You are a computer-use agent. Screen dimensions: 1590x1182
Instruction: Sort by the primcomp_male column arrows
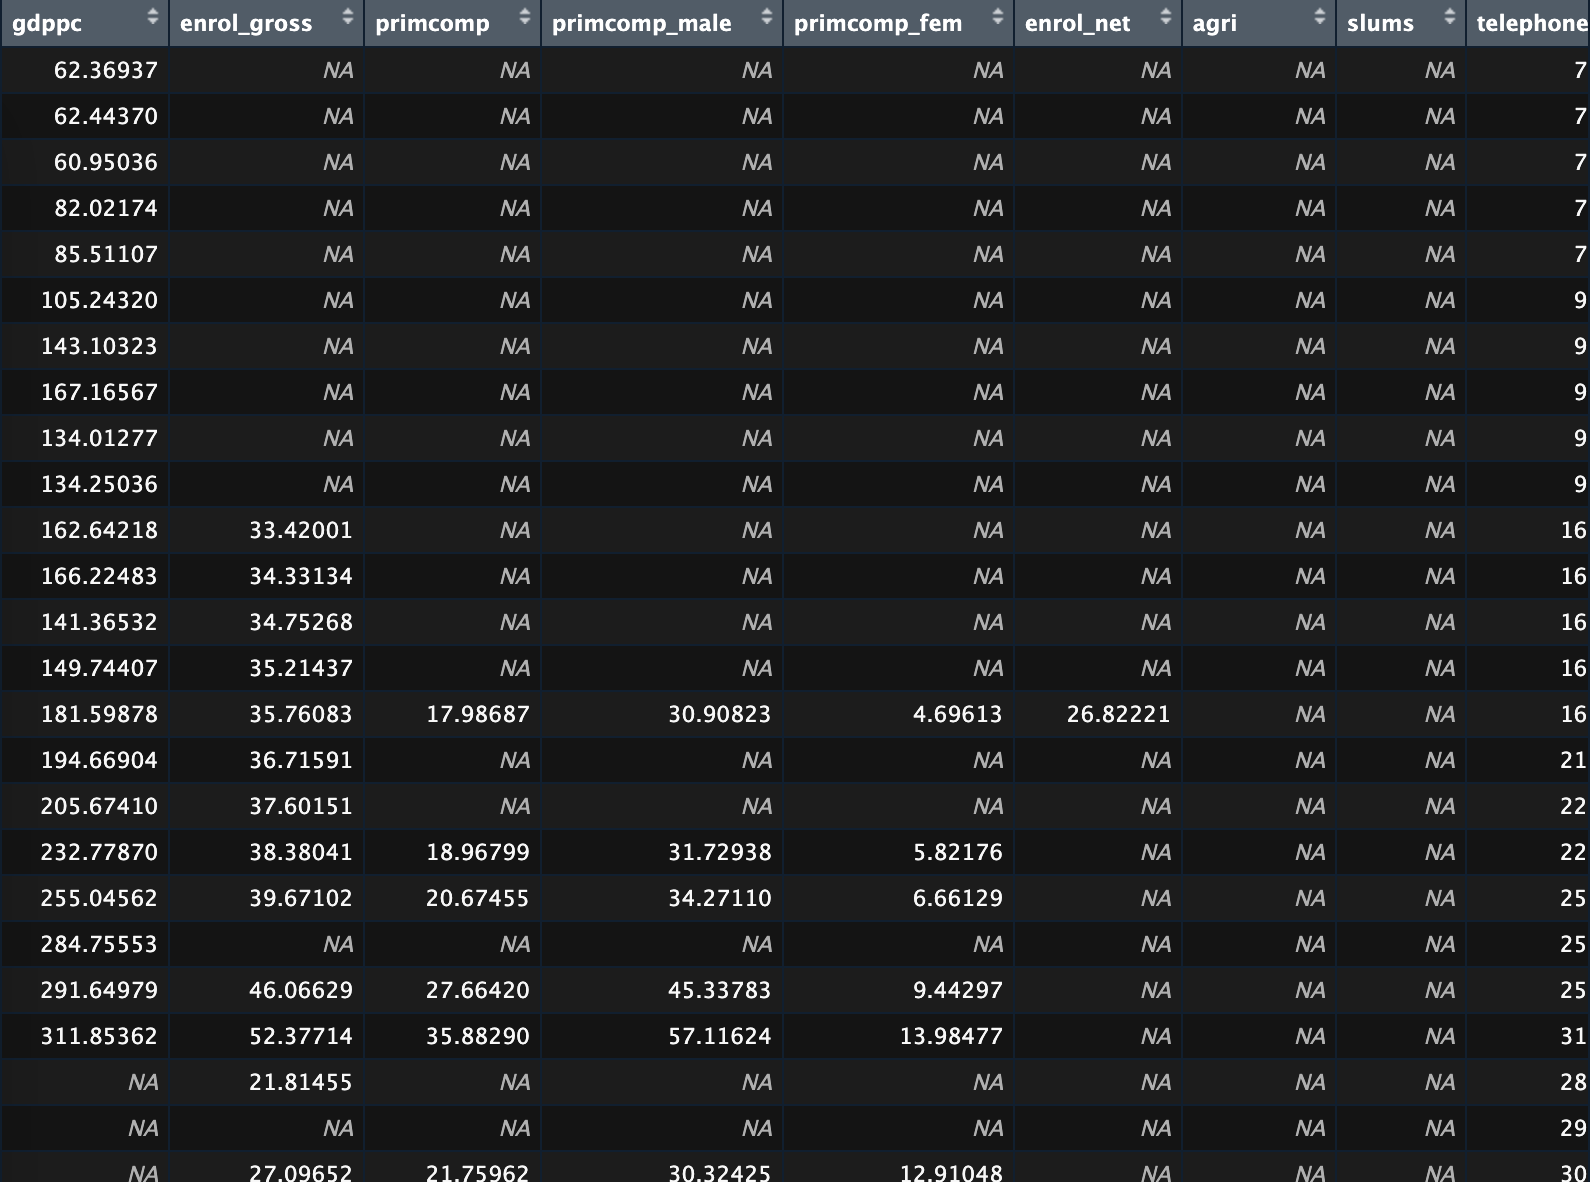(766, 16)
